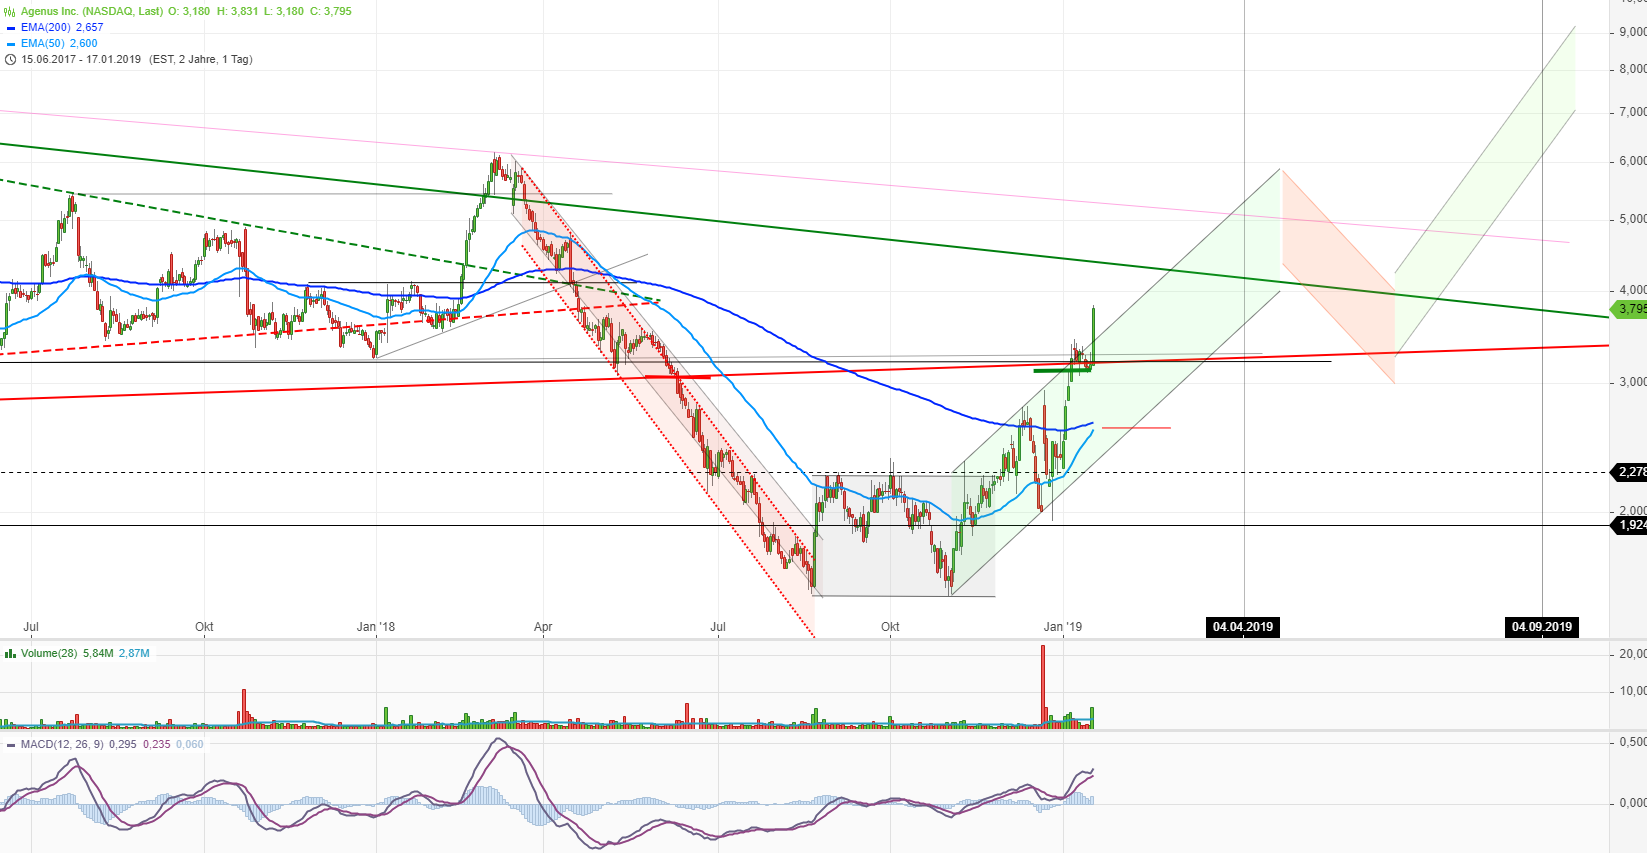
Task: Click the Jan '19 label on time axis
Action: (1062, 627)
